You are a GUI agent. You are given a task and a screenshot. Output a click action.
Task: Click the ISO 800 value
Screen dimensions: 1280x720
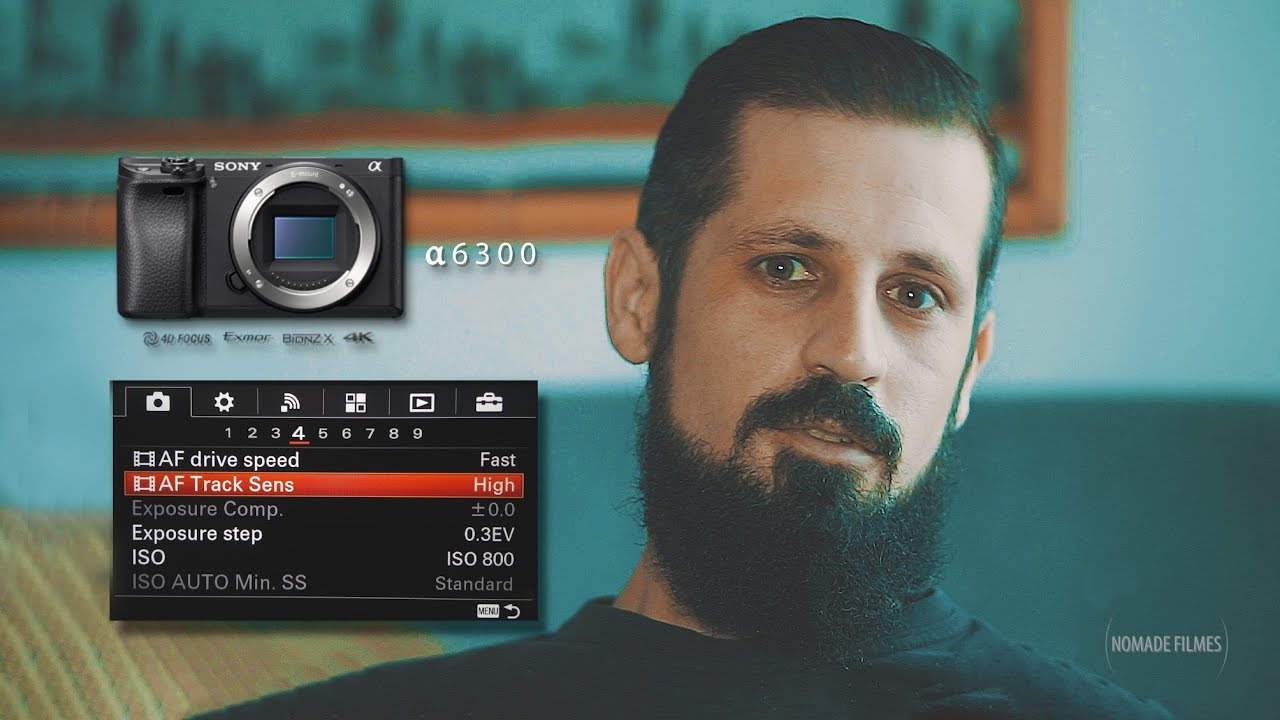[480, 559]
